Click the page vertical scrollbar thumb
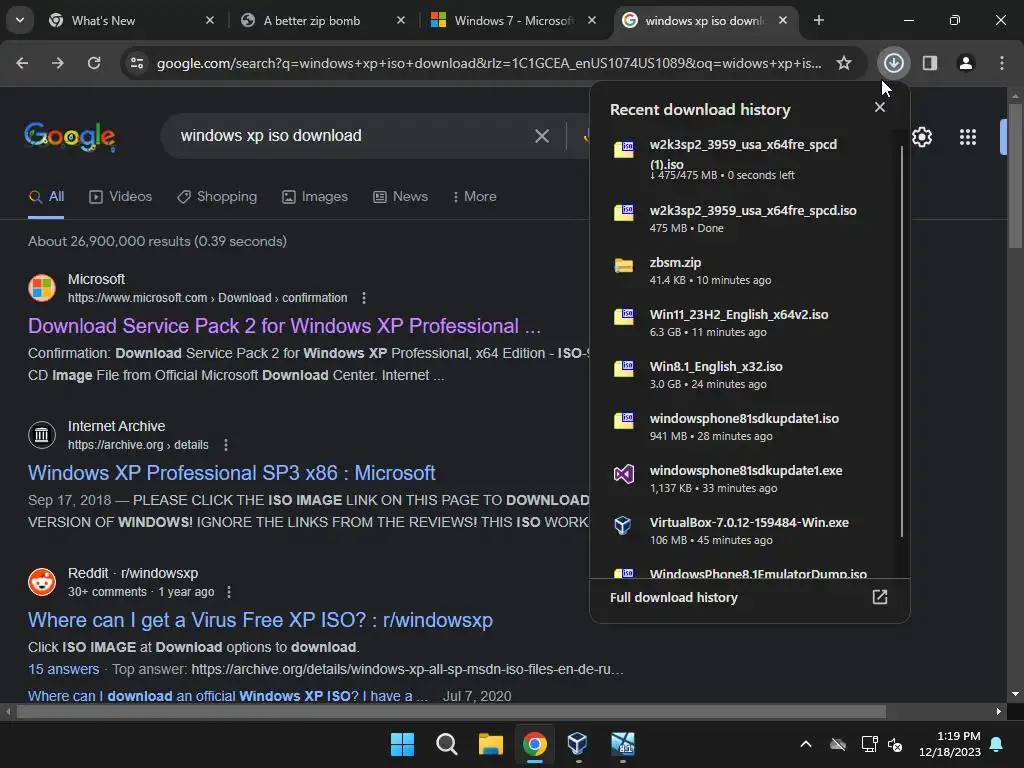1024x768 pixels. (x=1015, y=175)
